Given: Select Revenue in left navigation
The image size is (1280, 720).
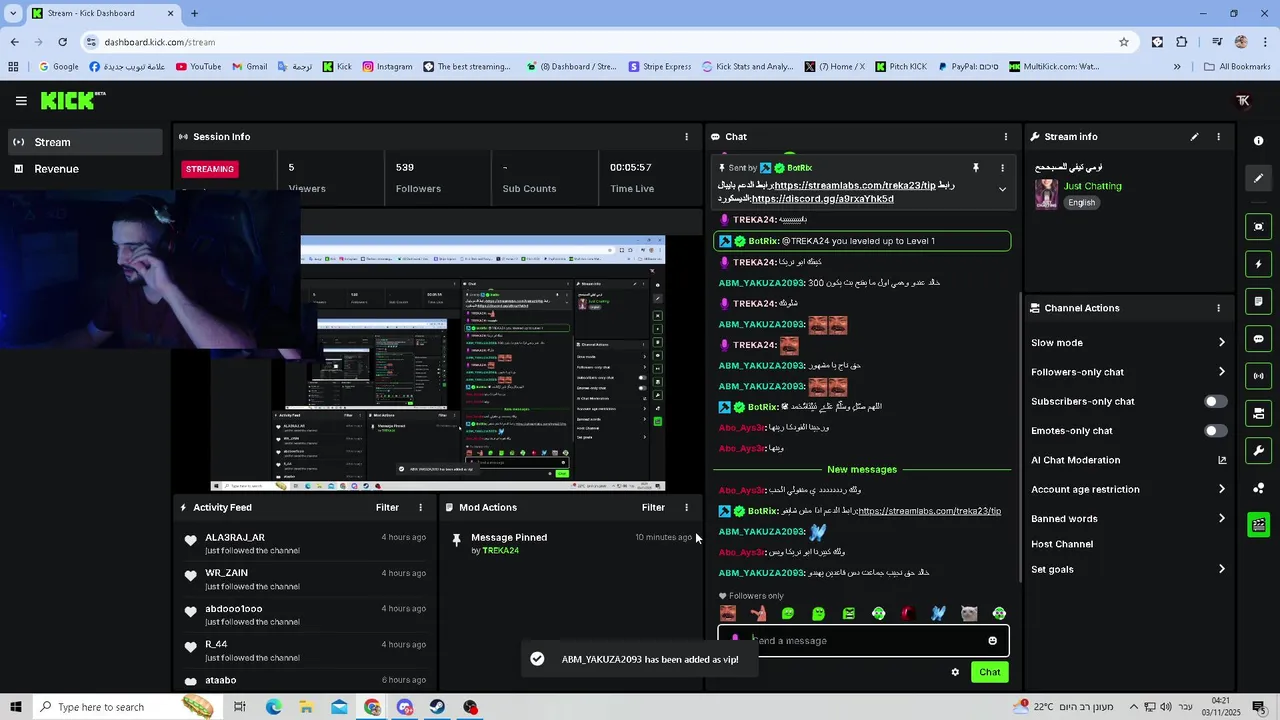Looking at the screenshot, I should pos(85,169).
